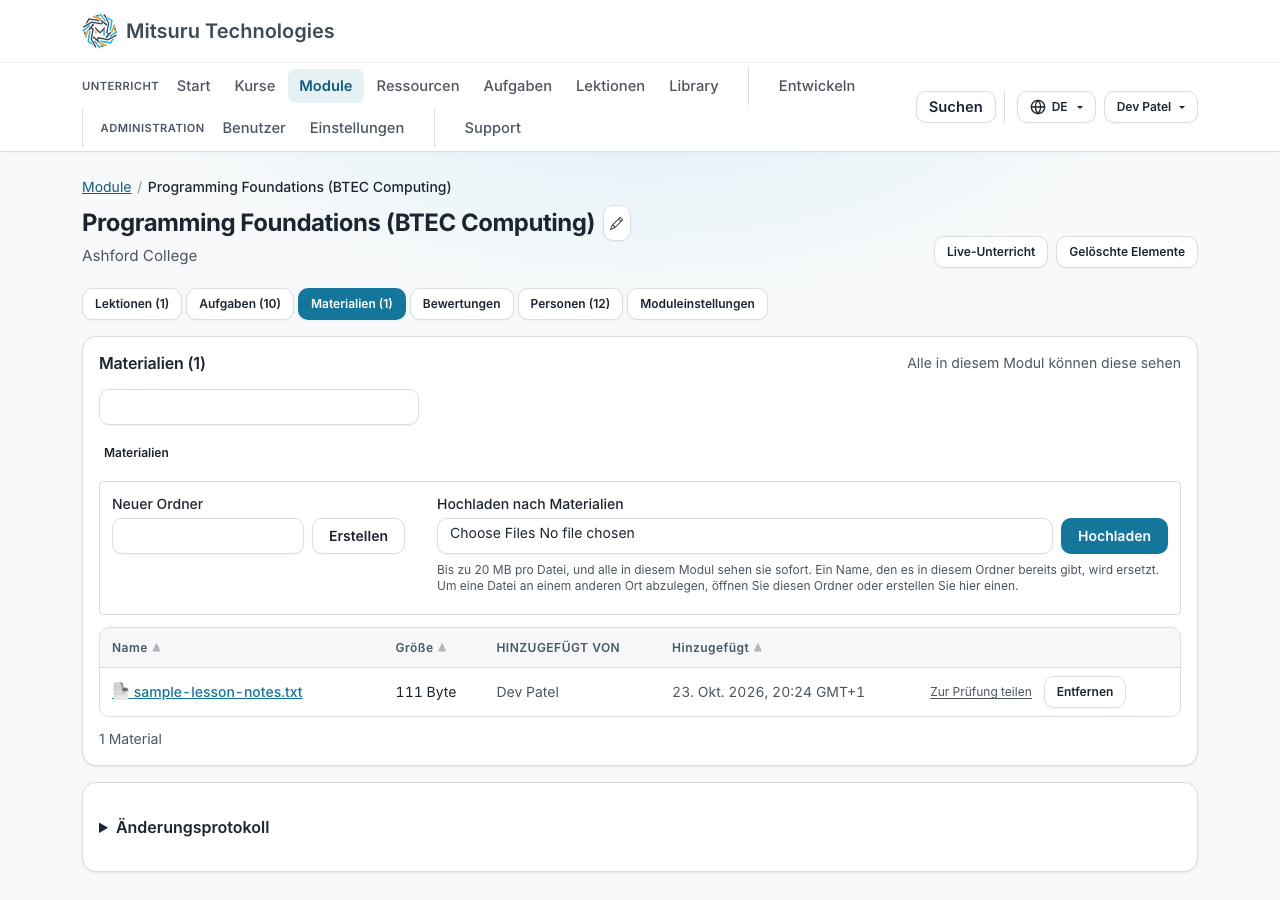Focus the Neuer Ordner name field
1280x900 pixels.
point(208,536)
